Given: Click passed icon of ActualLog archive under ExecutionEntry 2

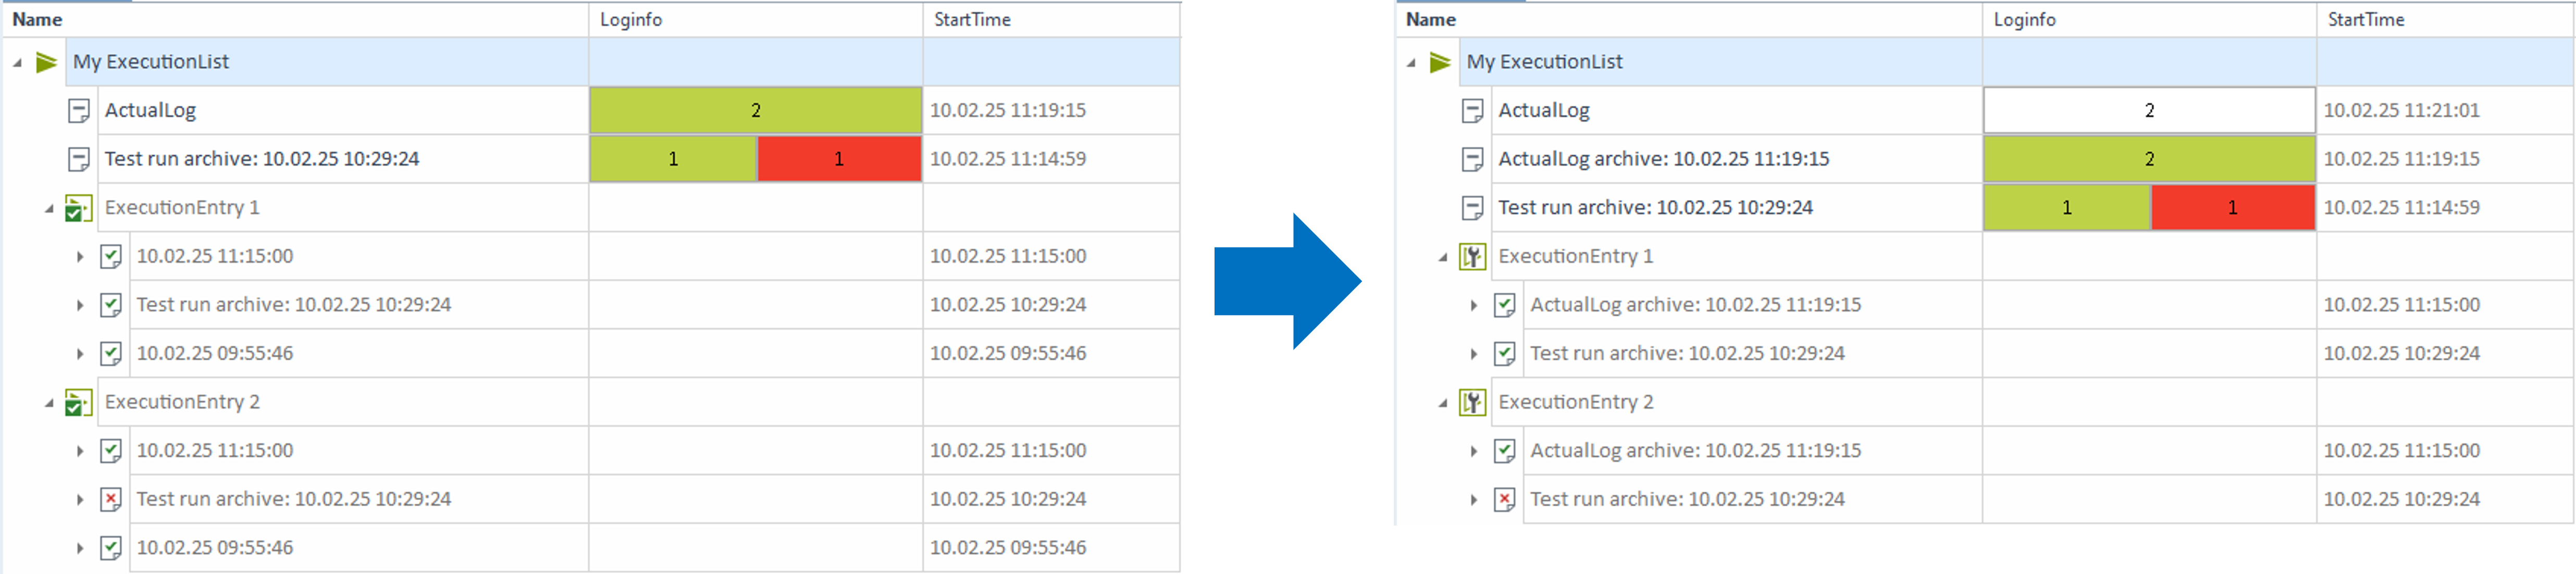Looking at the screenshot, I should pos(1504,451).
